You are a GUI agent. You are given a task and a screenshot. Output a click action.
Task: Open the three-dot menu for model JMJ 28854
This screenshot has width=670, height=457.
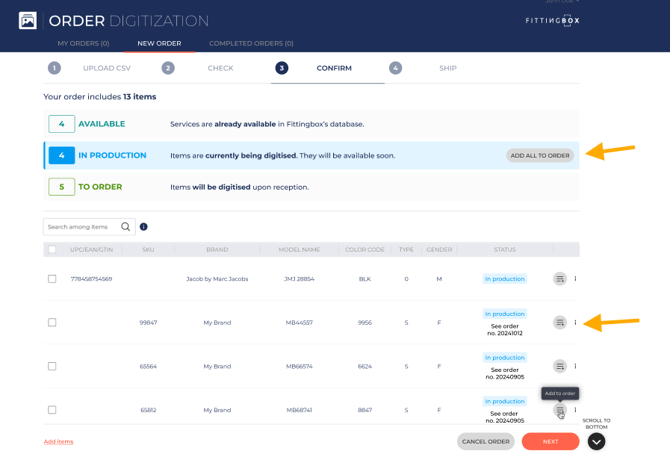[x=575, y=279]
